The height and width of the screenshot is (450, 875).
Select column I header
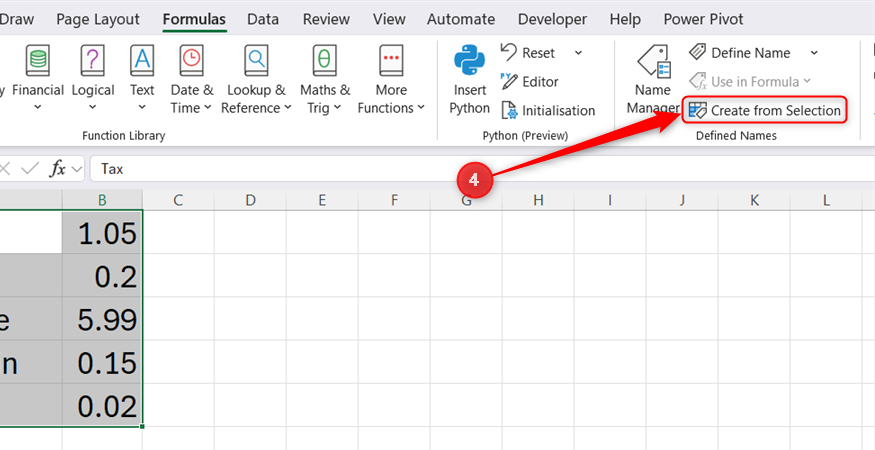pyautogui.click(x=610, y=200)
